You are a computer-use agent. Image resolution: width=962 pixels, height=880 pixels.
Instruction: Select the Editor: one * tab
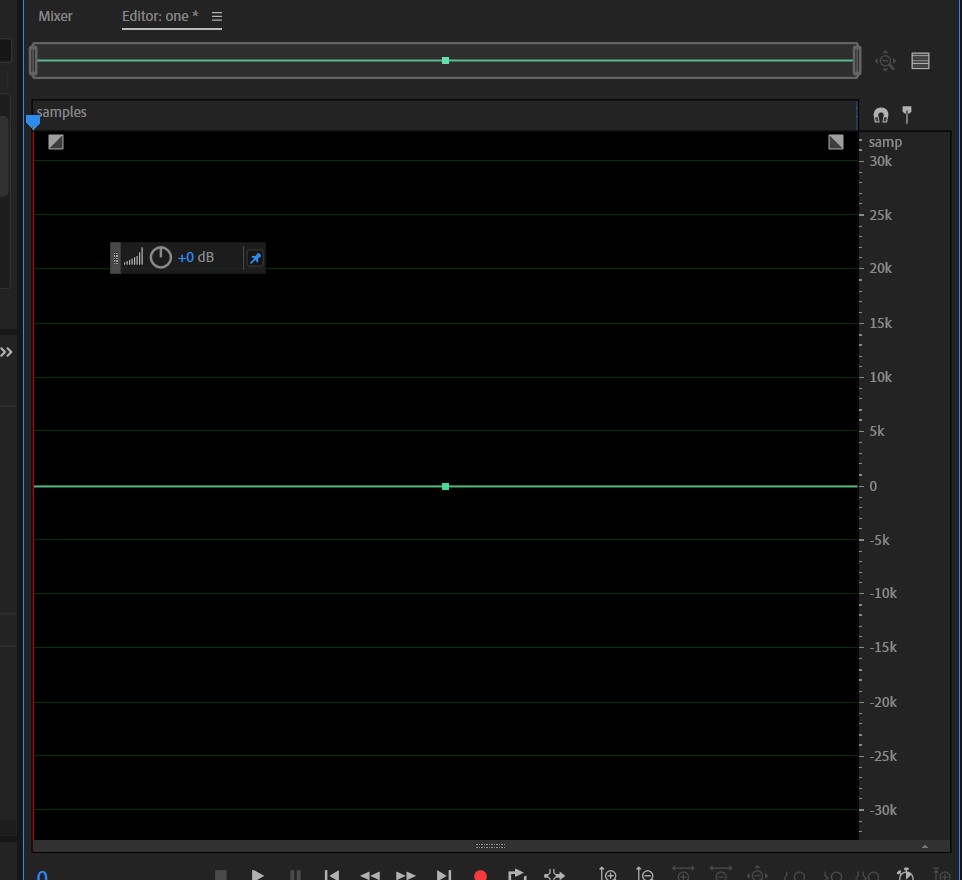[x=160, y=17]
